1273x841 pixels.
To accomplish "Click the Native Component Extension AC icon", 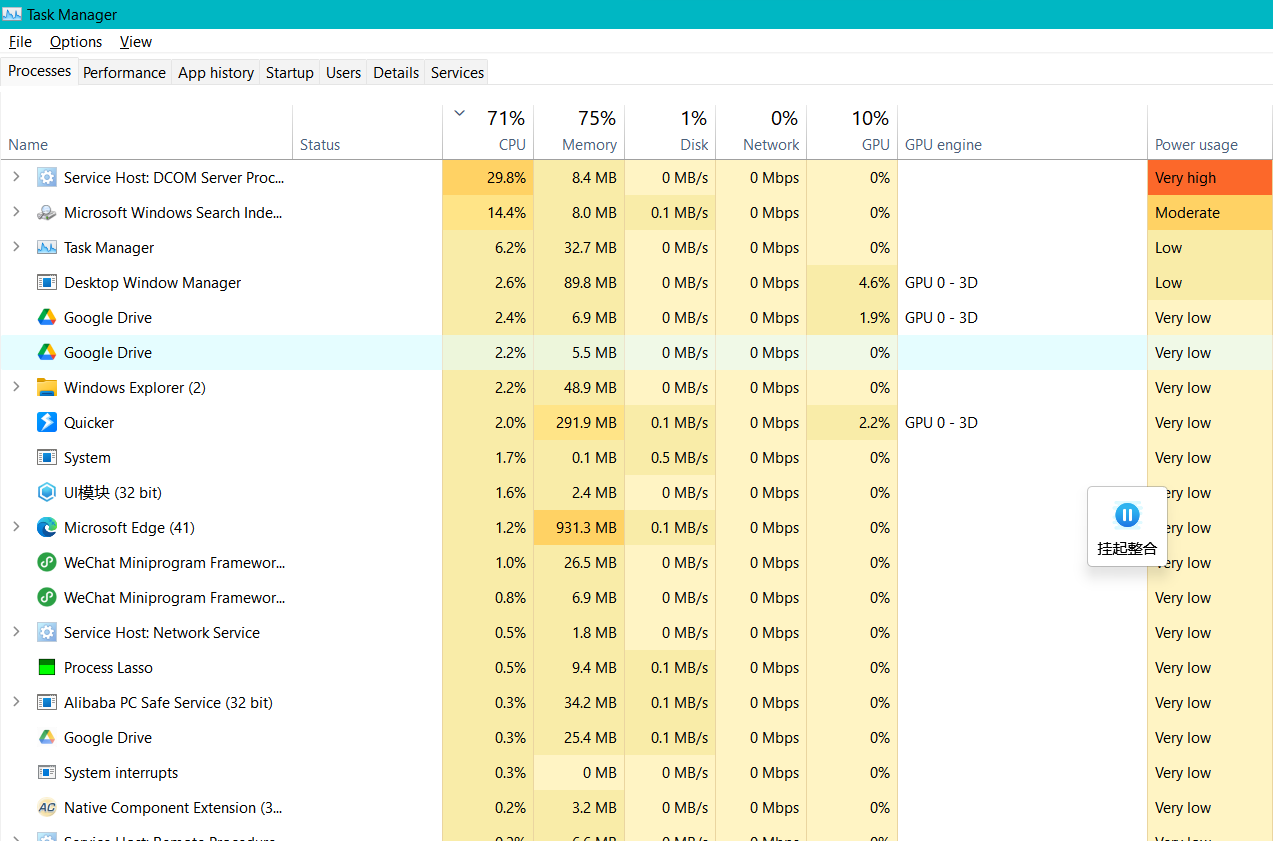I will click(47, 808).
